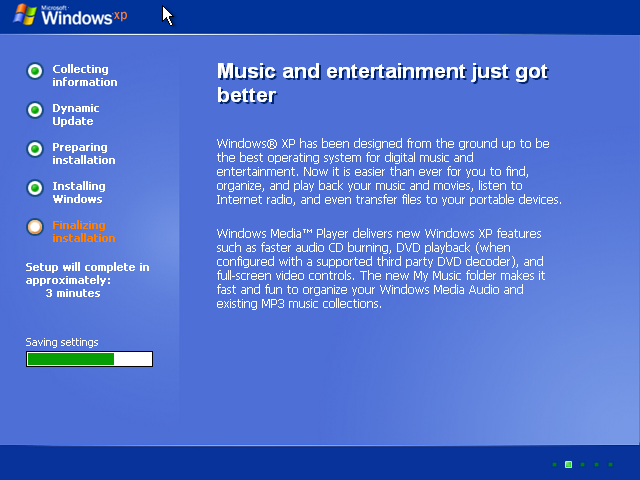Click the green Dynamic Update step indicator
Image resolution: width=640 pixels, height=480 pixels.
pos(35,110)
